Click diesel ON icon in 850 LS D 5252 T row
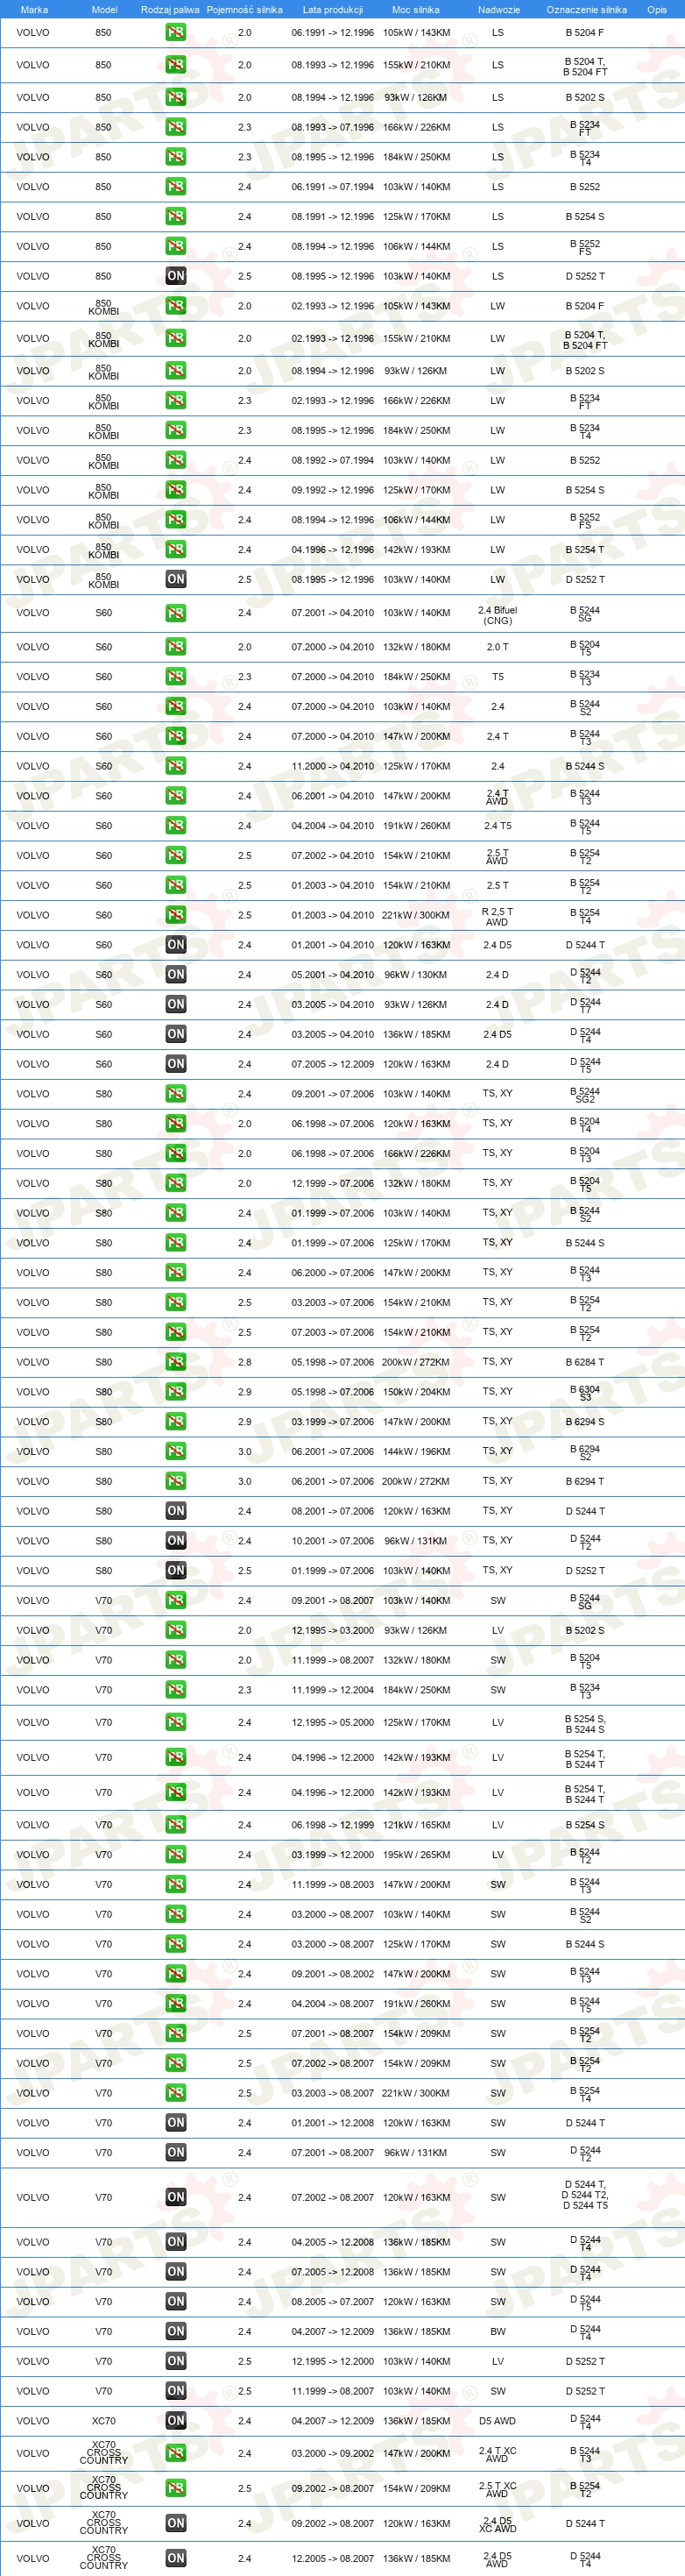 point(176,276)
